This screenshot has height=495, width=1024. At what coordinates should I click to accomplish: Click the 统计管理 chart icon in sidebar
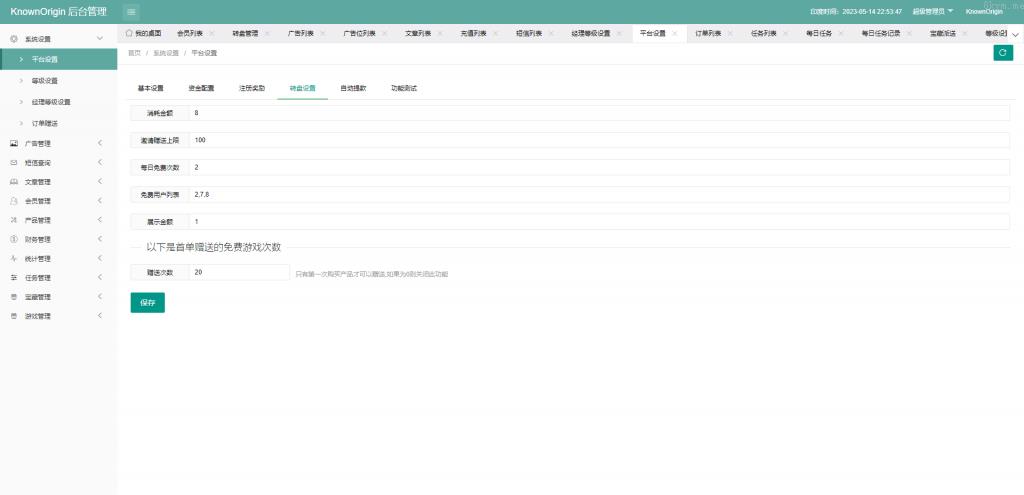14,259
